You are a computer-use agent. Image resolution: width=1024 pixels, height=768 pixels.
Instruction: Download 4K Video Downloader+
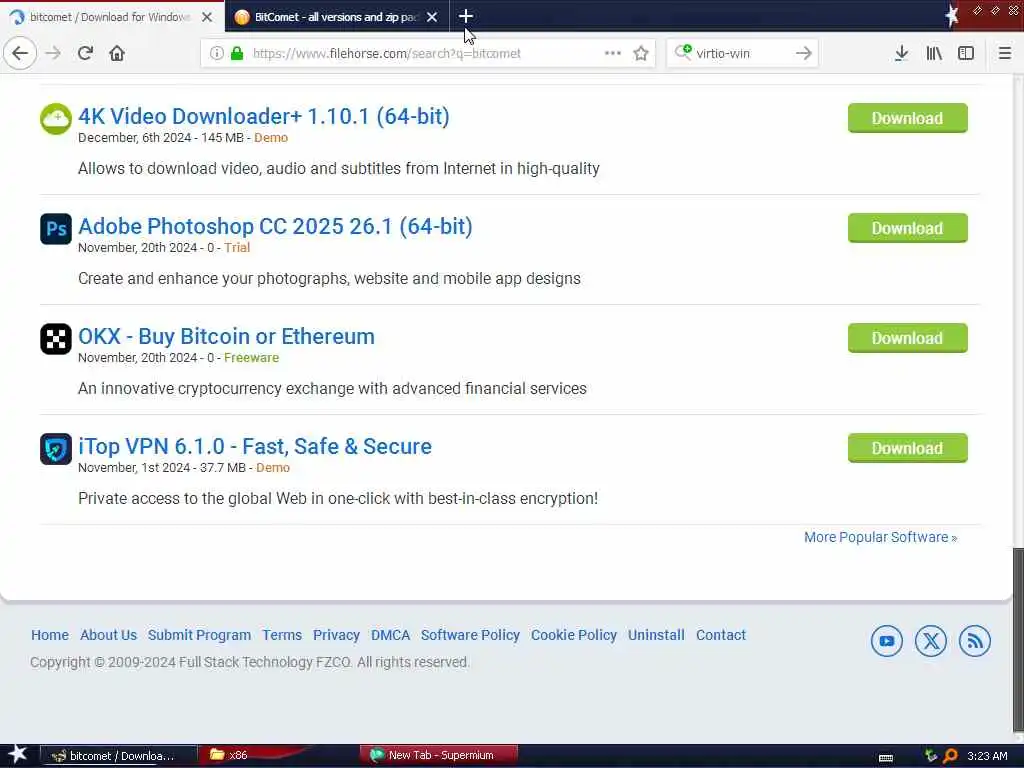908,118
